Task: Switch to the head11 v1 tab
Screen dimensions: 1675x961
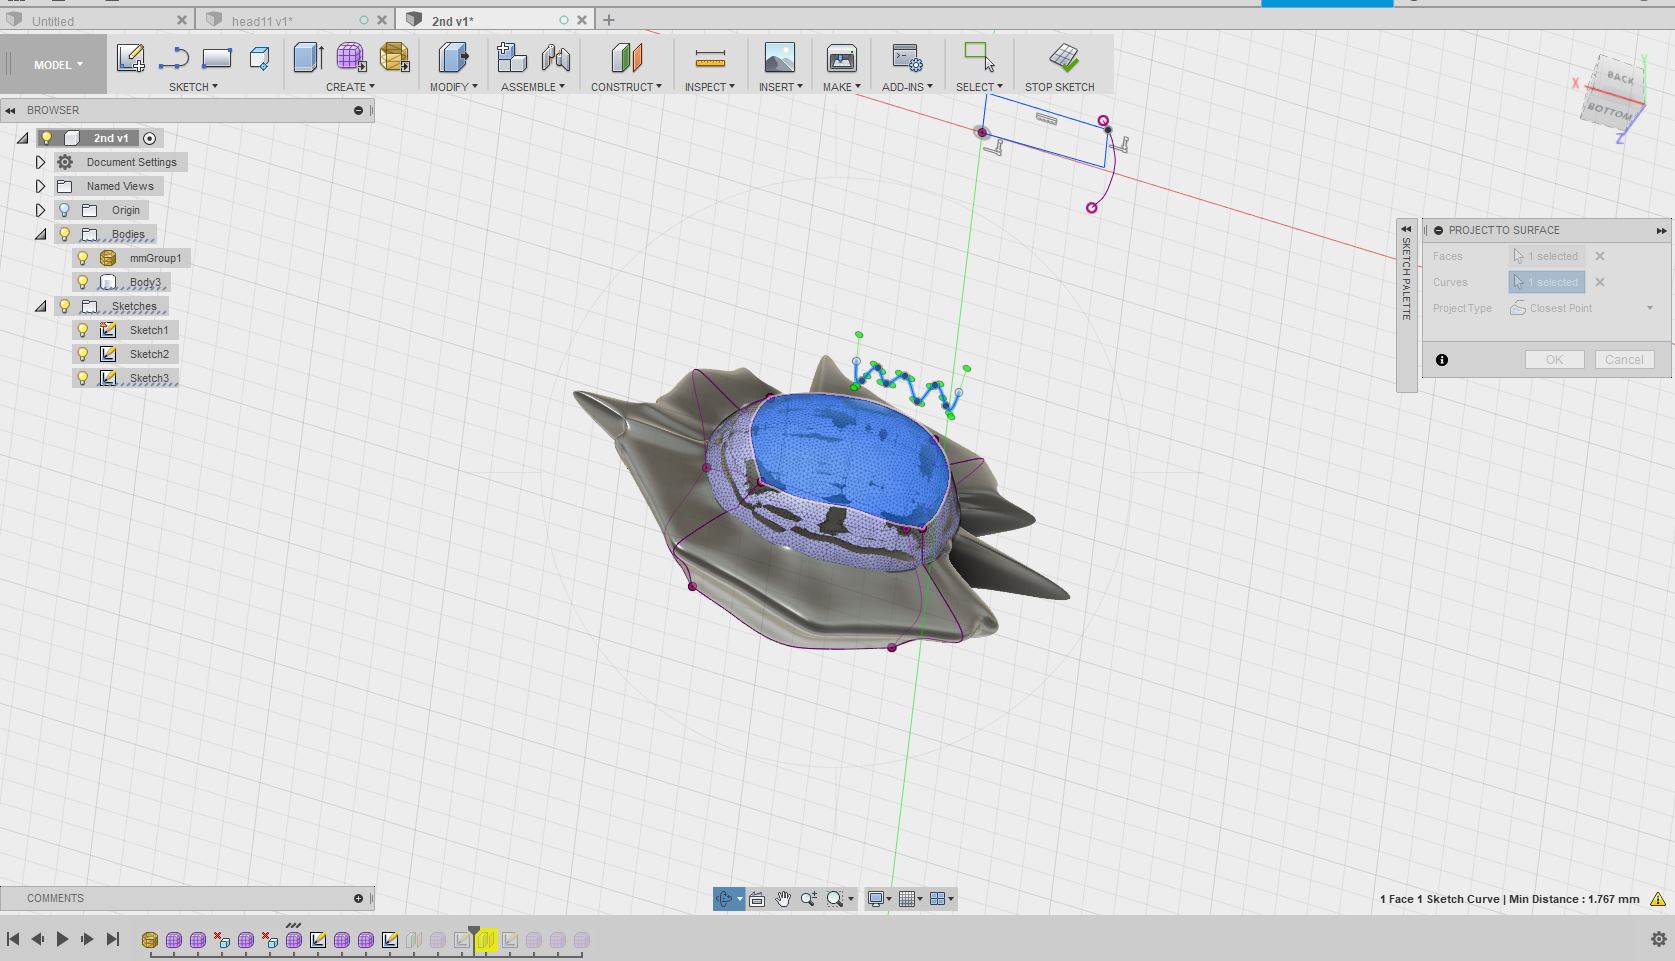Action: tap(260, 20)
